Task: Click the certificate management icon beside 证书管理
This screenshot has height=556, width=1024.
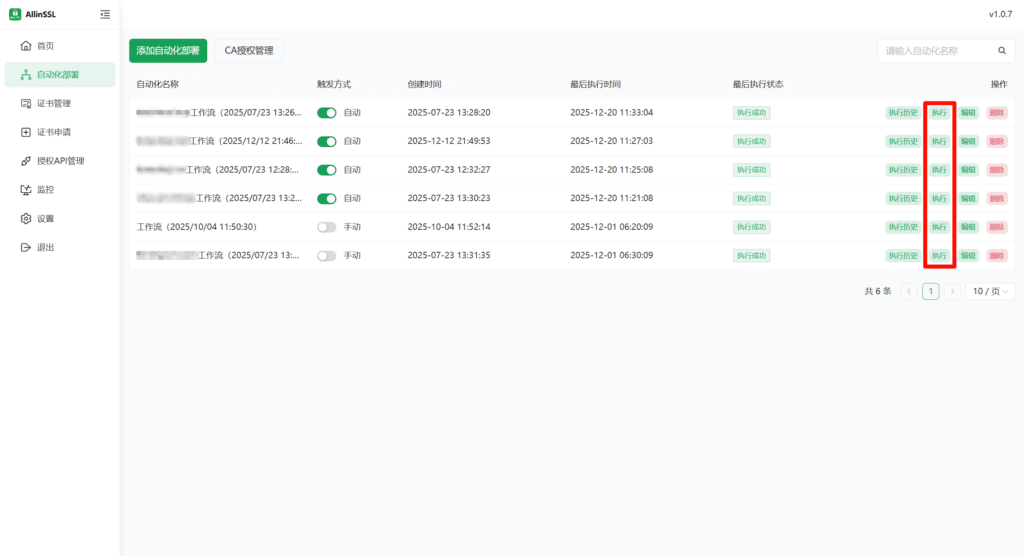Action: [26, 103]
